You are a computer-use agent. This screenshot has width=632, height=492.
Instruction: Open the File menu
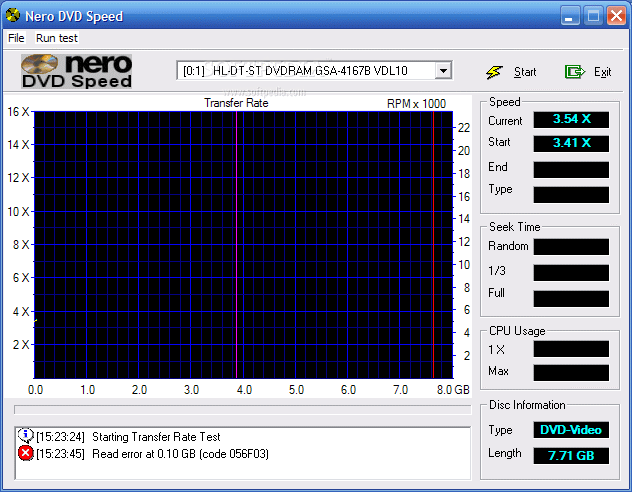click(16, 38)
